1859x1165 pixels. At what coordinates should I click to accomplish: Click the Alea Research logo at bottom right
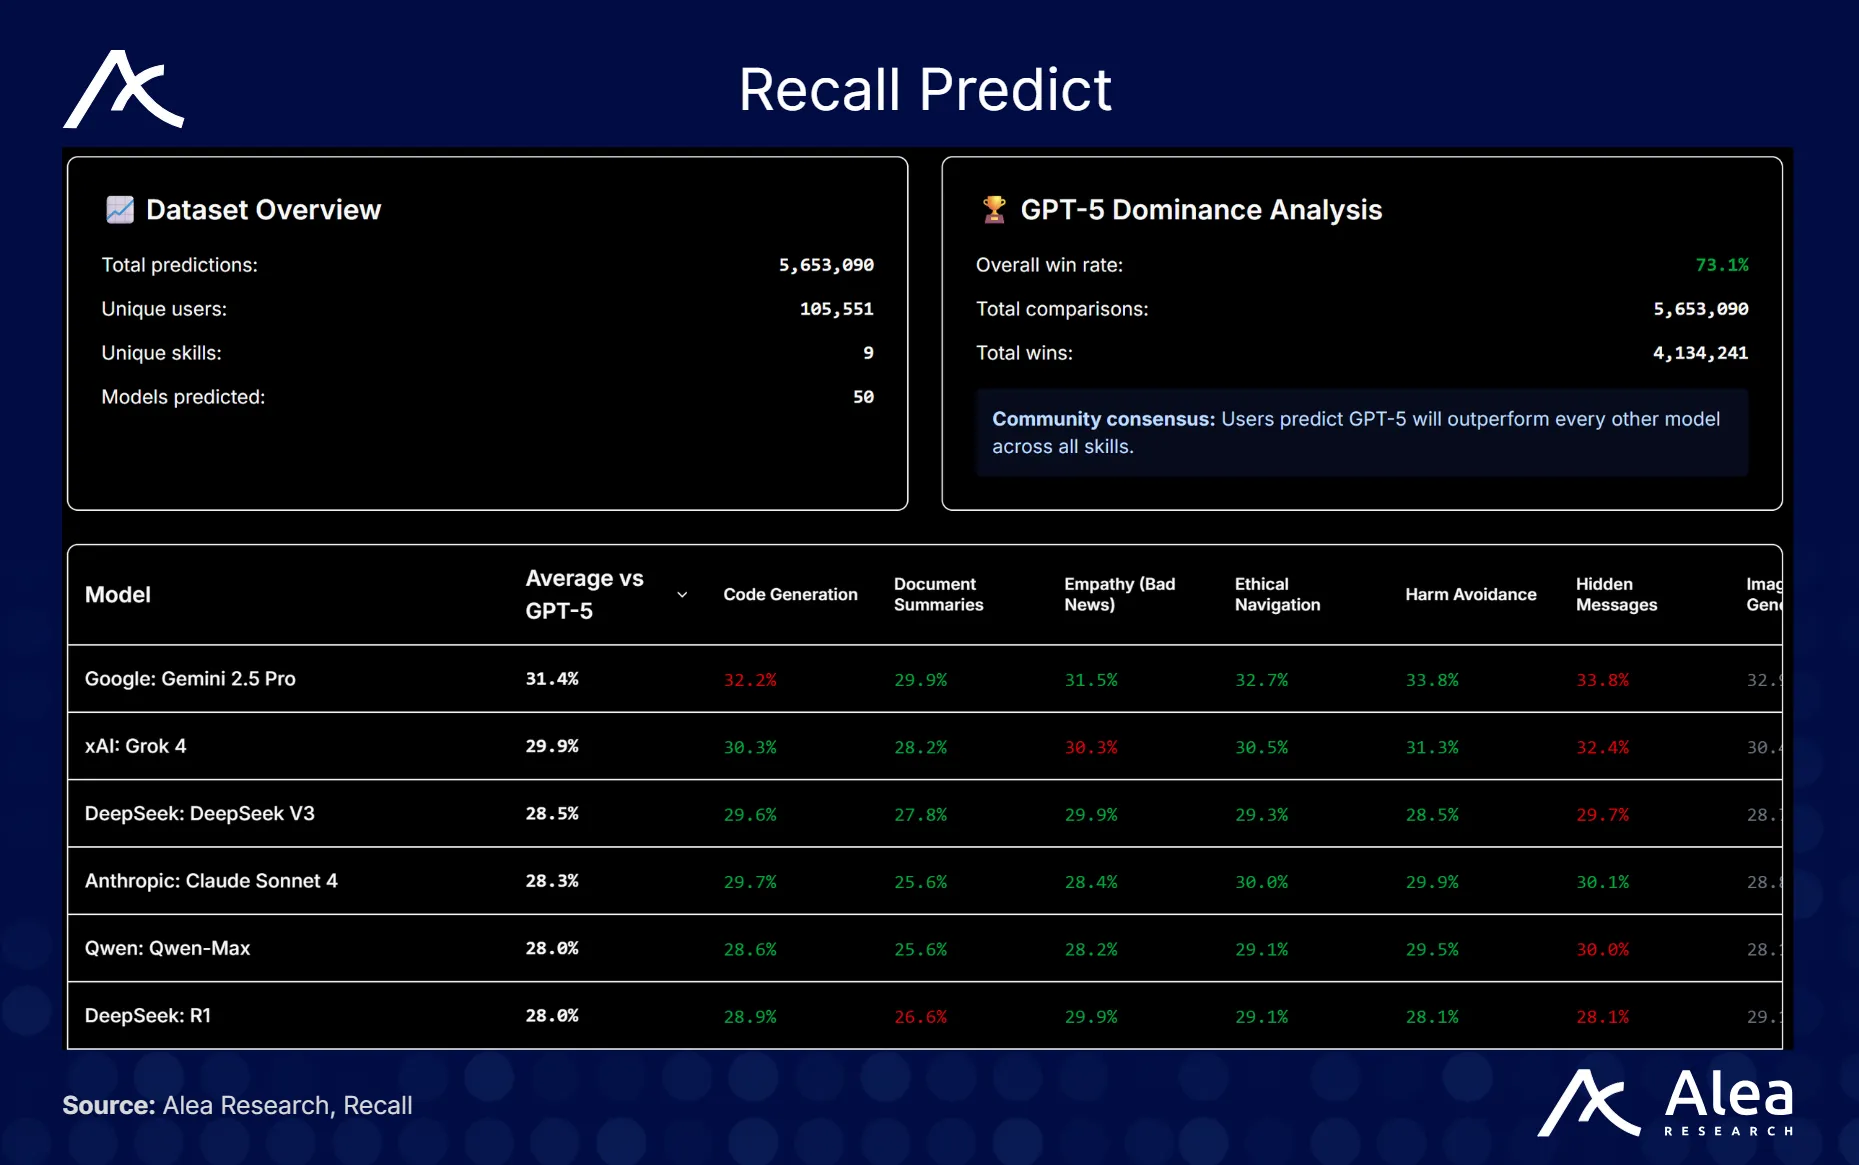pyautogui.click(x=1665, y=1103)
